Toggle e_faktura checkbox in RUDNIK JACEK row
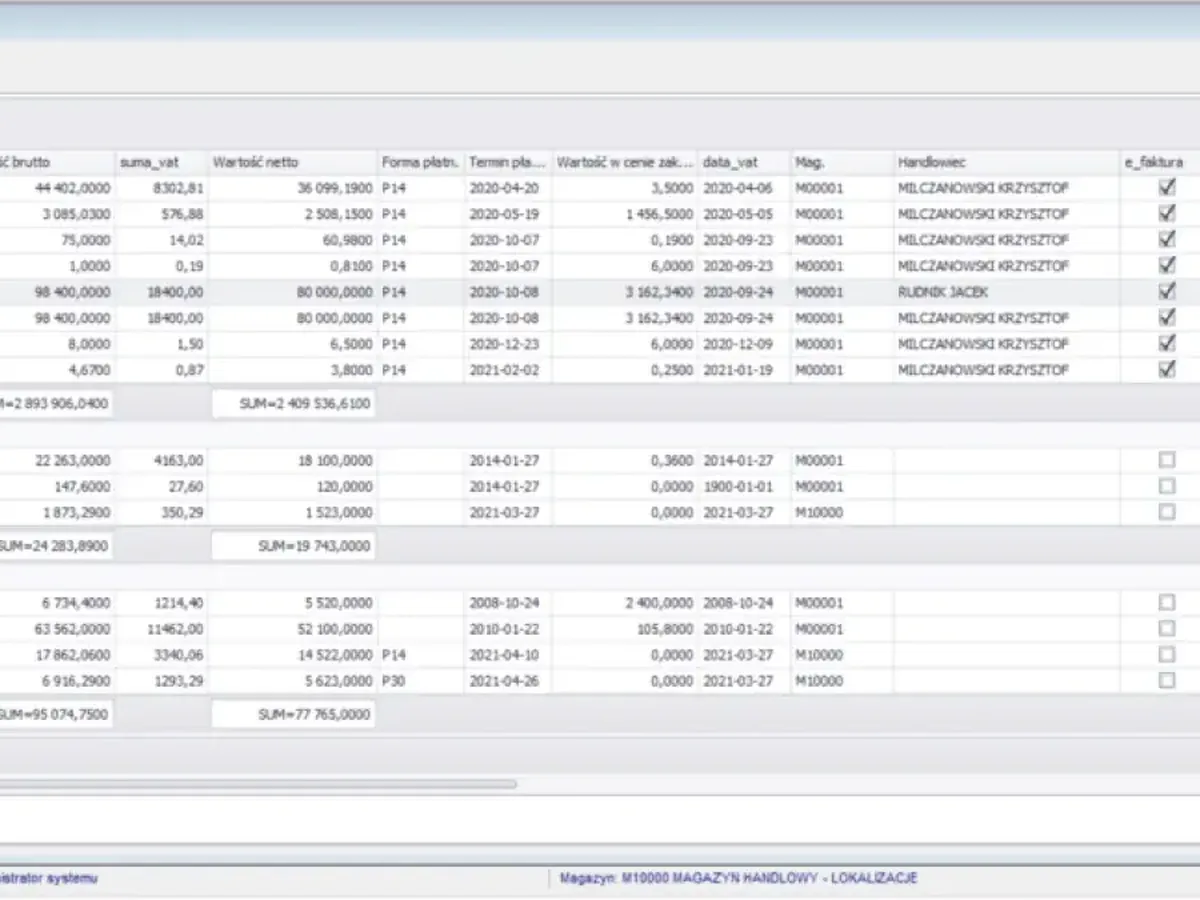1200x900 pixels. (x=1166, y=291)
